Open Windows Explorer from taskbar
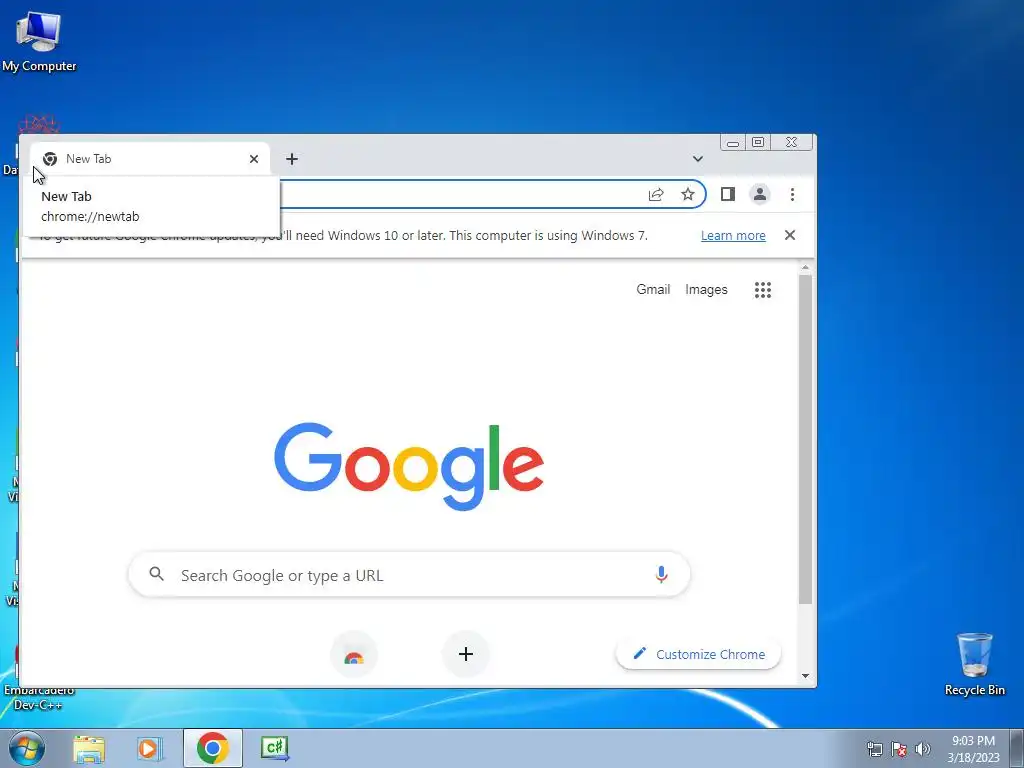 coord(89,748)
